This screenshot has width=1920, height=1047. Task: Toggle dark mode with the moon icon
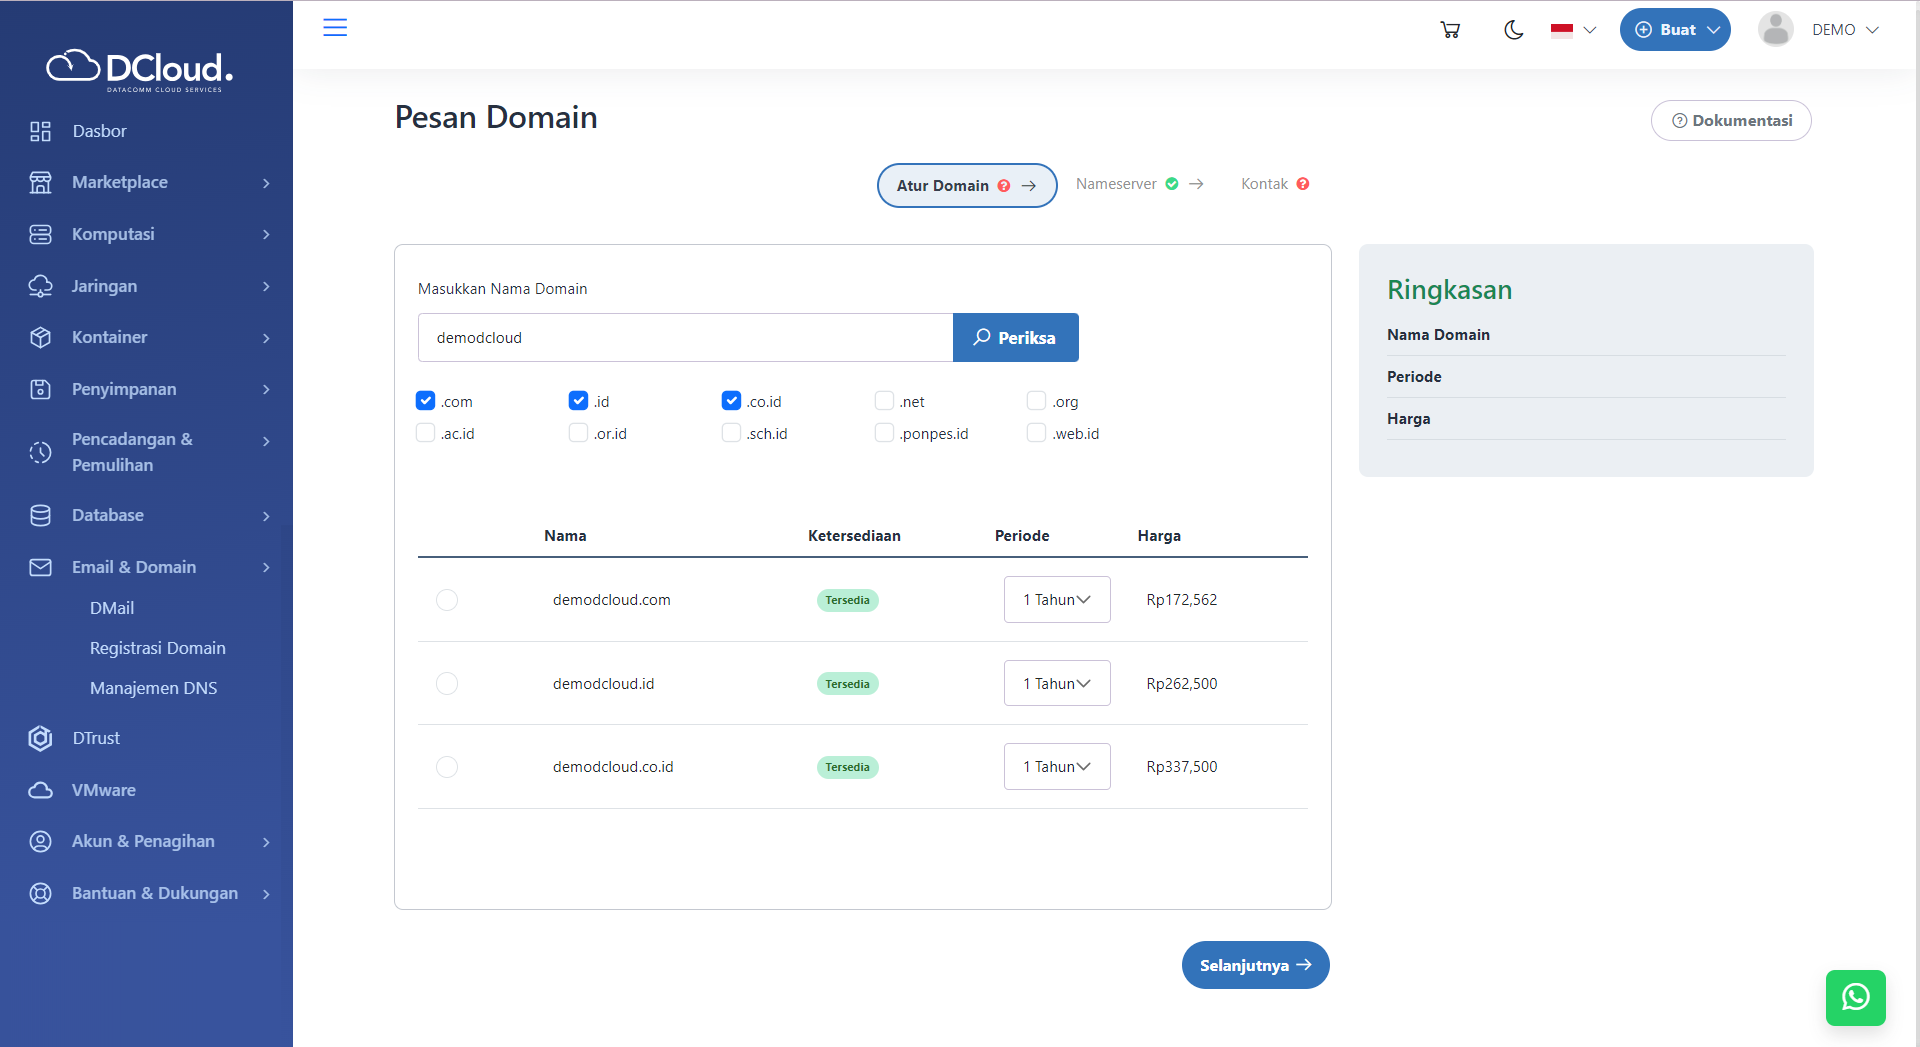coord(1513,29)
